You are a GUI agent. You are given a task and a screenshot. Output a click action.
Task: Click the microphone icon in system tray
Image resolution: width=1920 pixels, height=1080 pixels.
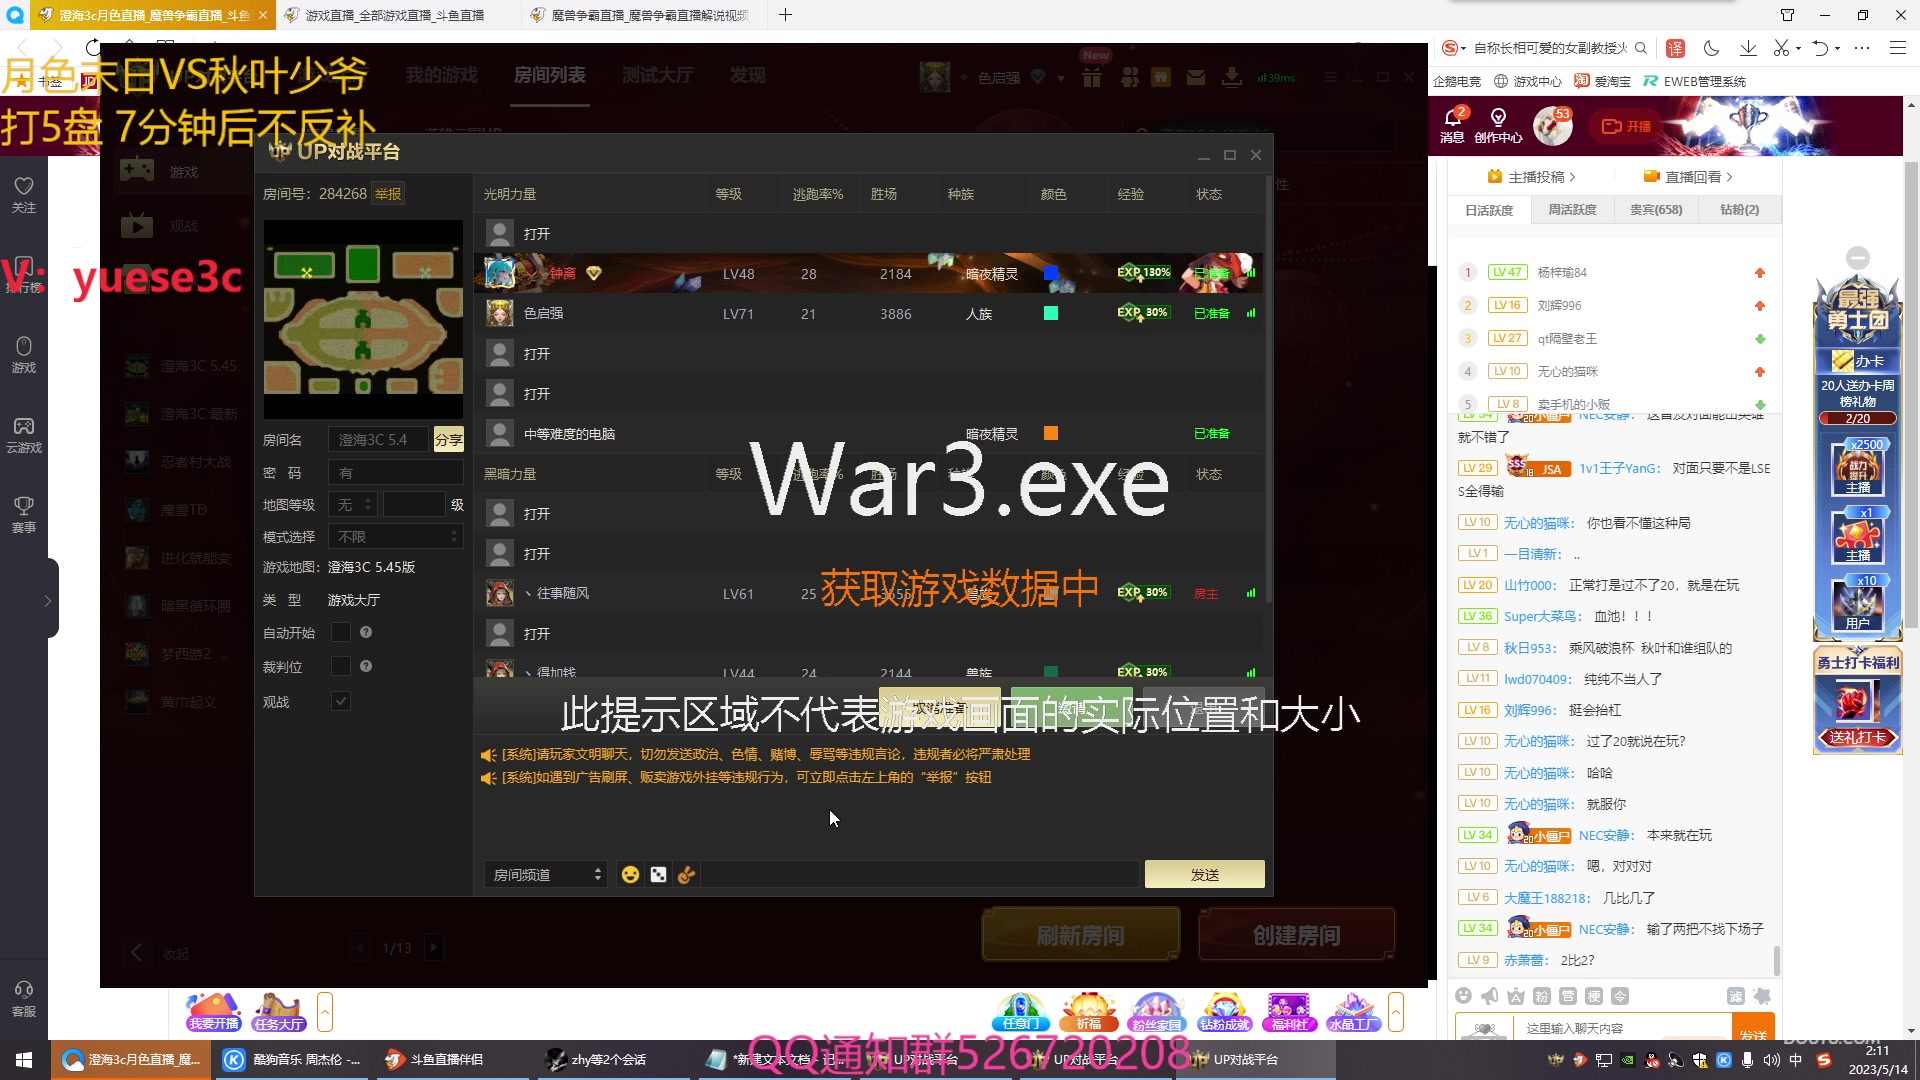pos(1747,1060)
